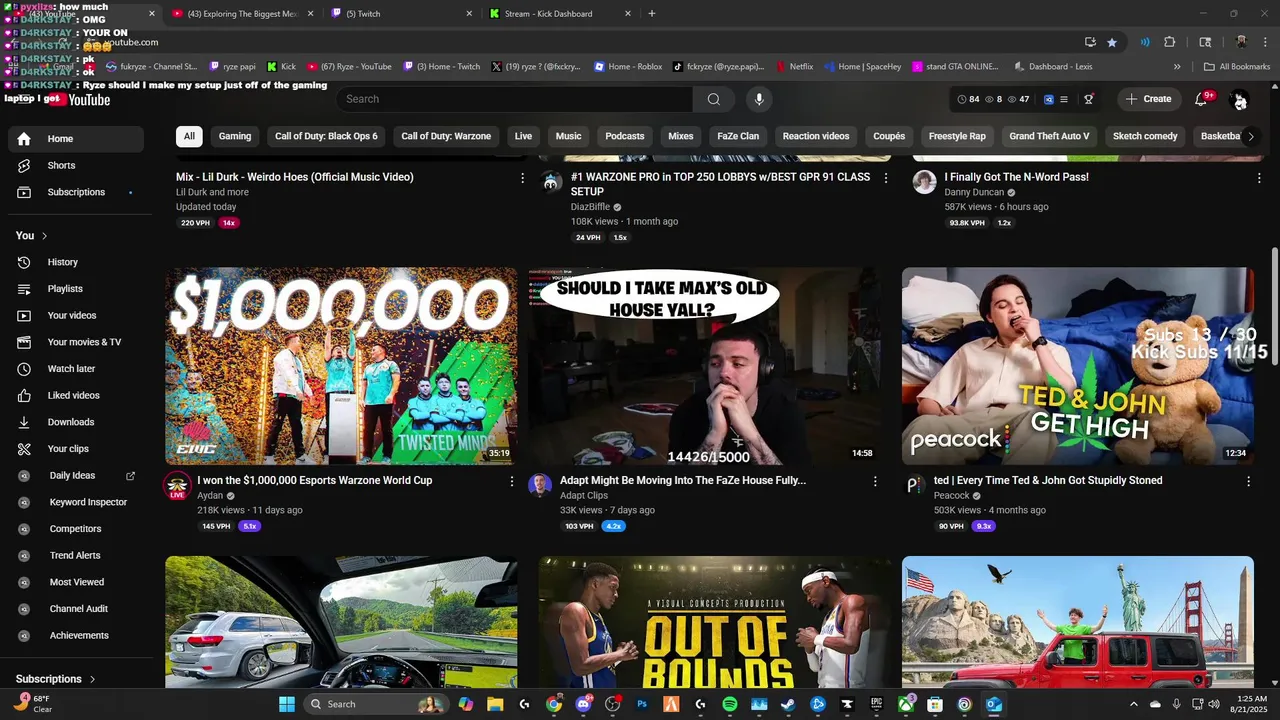
Task: Click the bookmark star in the address bar
Action: coord(1112,42)
